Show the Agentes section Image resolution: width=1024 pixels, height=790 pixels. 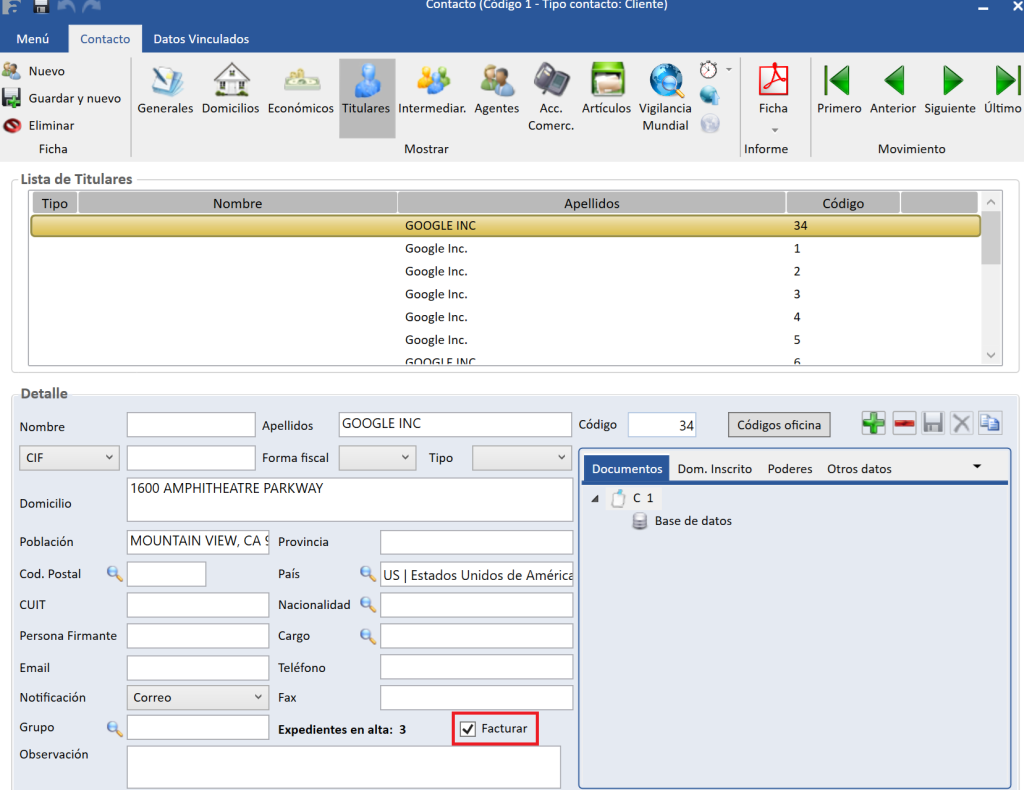(x=496, y=89)
